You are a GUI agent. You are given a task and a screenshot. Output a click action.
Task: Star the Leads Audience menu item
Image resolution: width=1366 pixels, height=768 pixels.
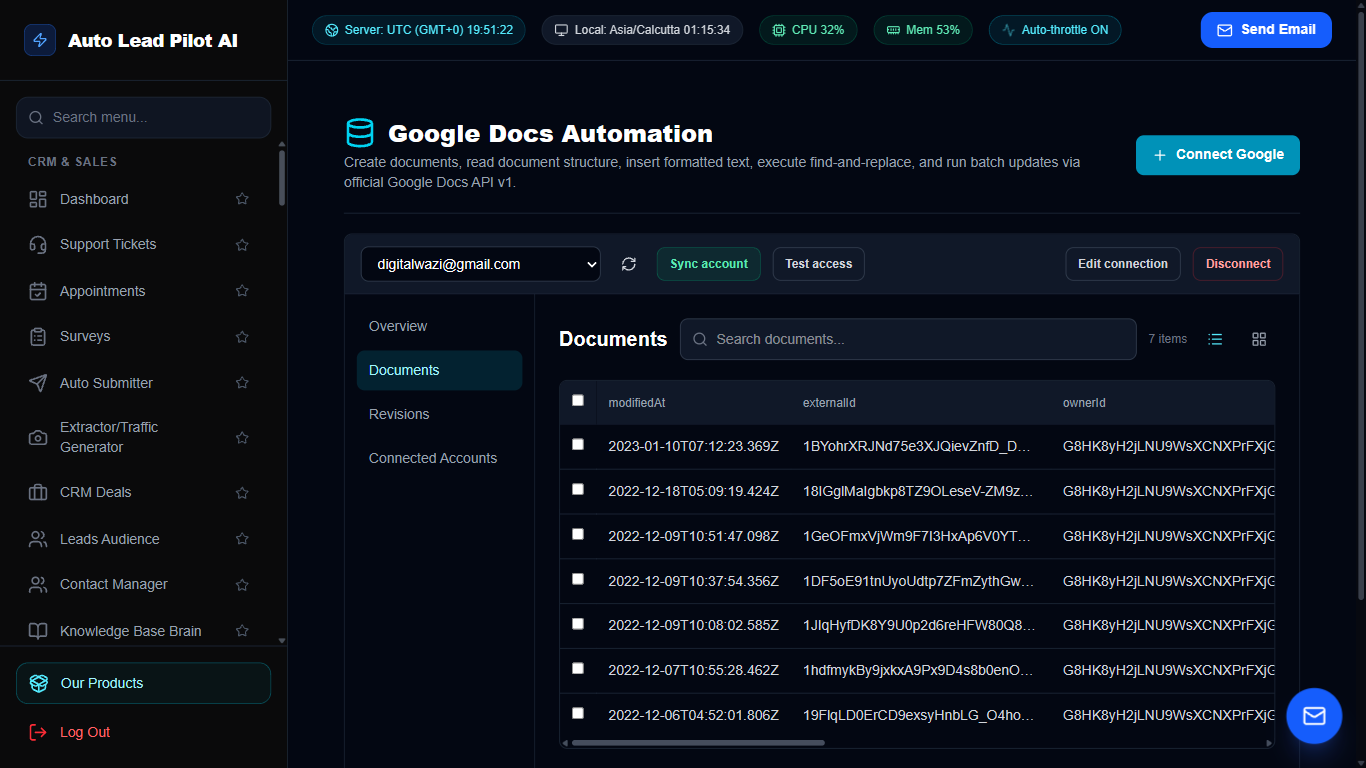[x=242, y=539]
